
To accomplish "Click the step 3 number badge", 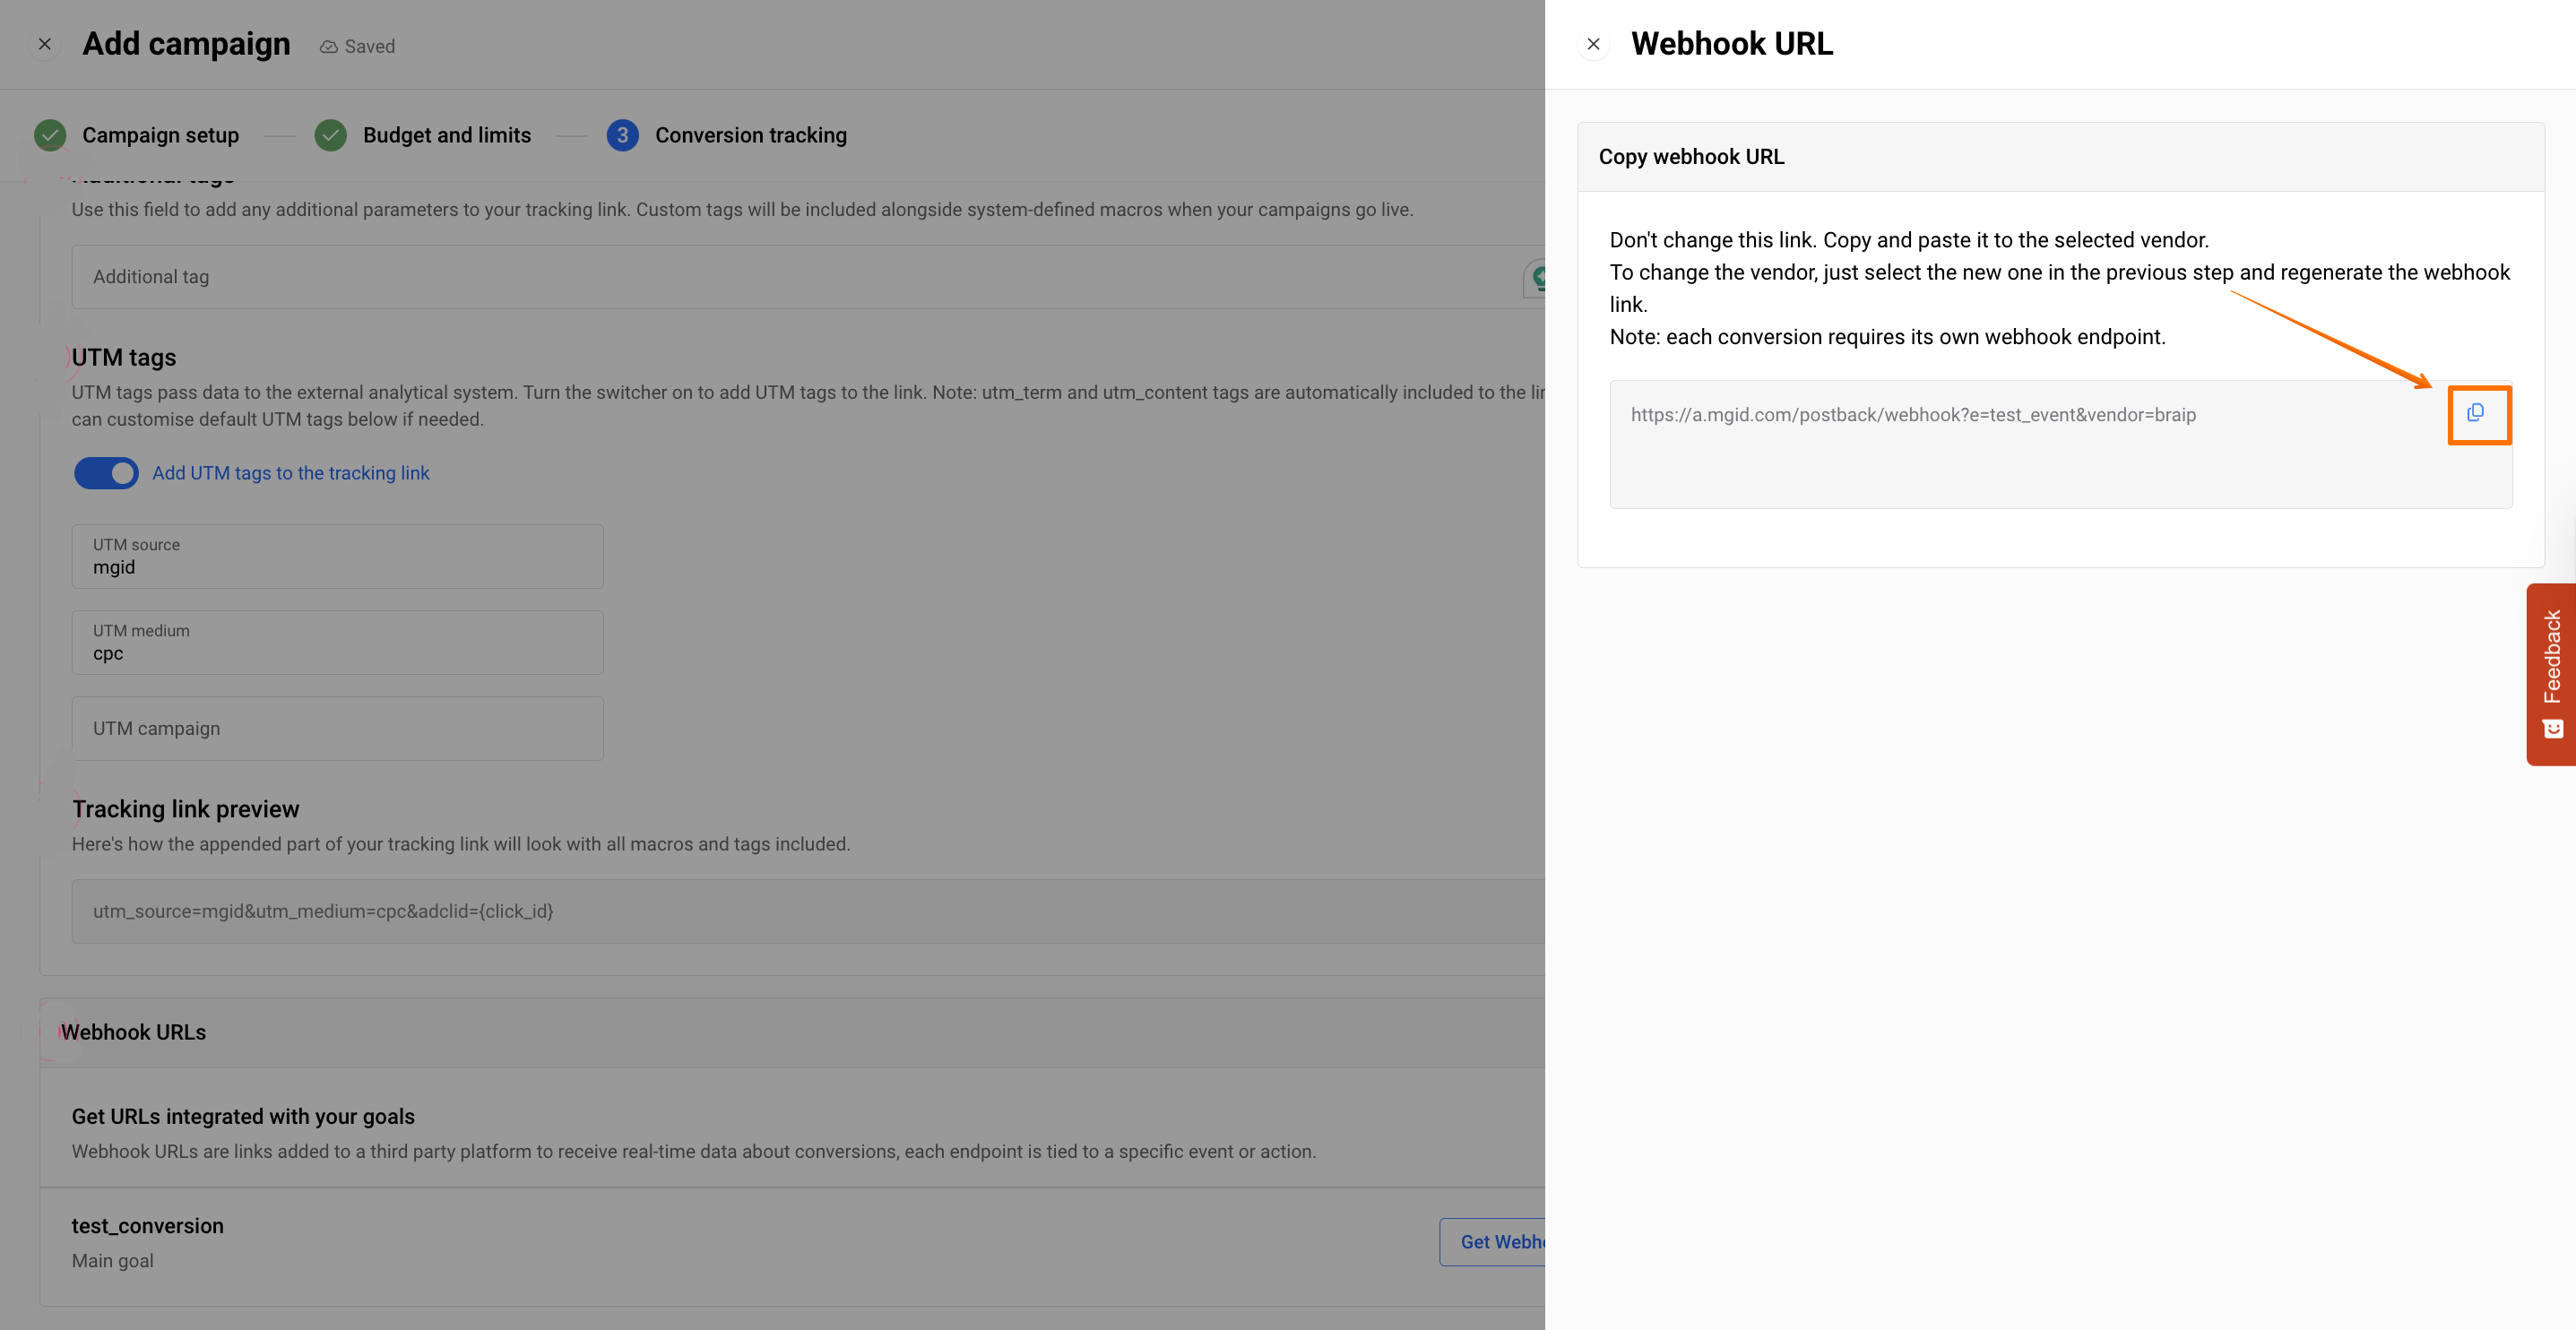I will coord(622,135).
